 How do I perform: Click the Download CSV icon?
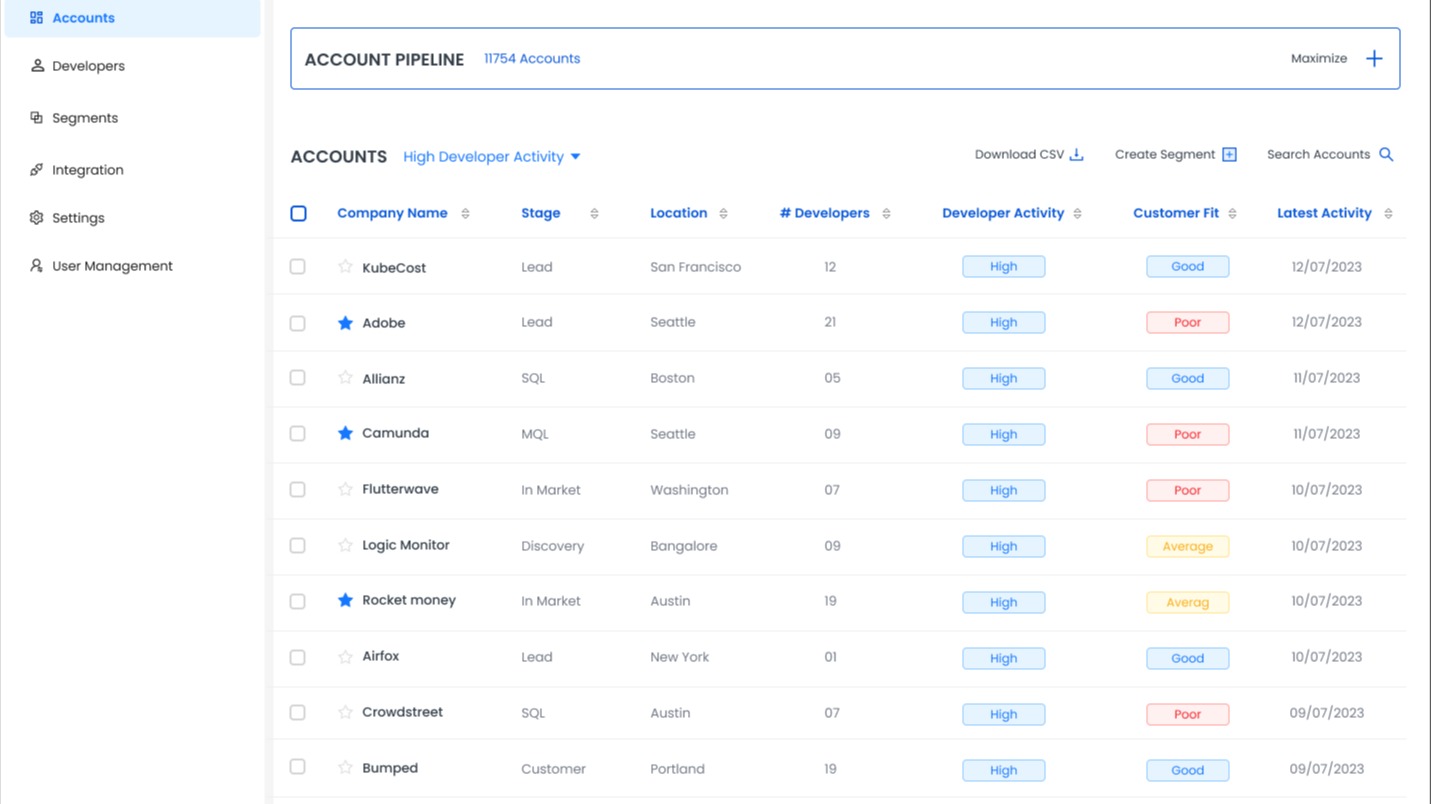tap(1076, 154)
